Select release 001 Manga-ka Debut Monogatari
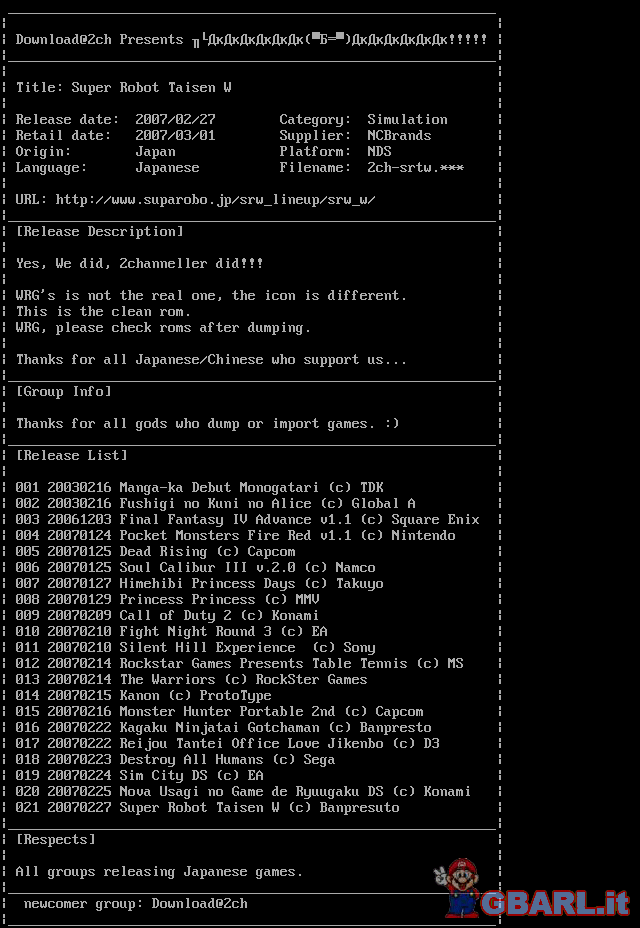 pyautogui.click(x=200, y=487)
